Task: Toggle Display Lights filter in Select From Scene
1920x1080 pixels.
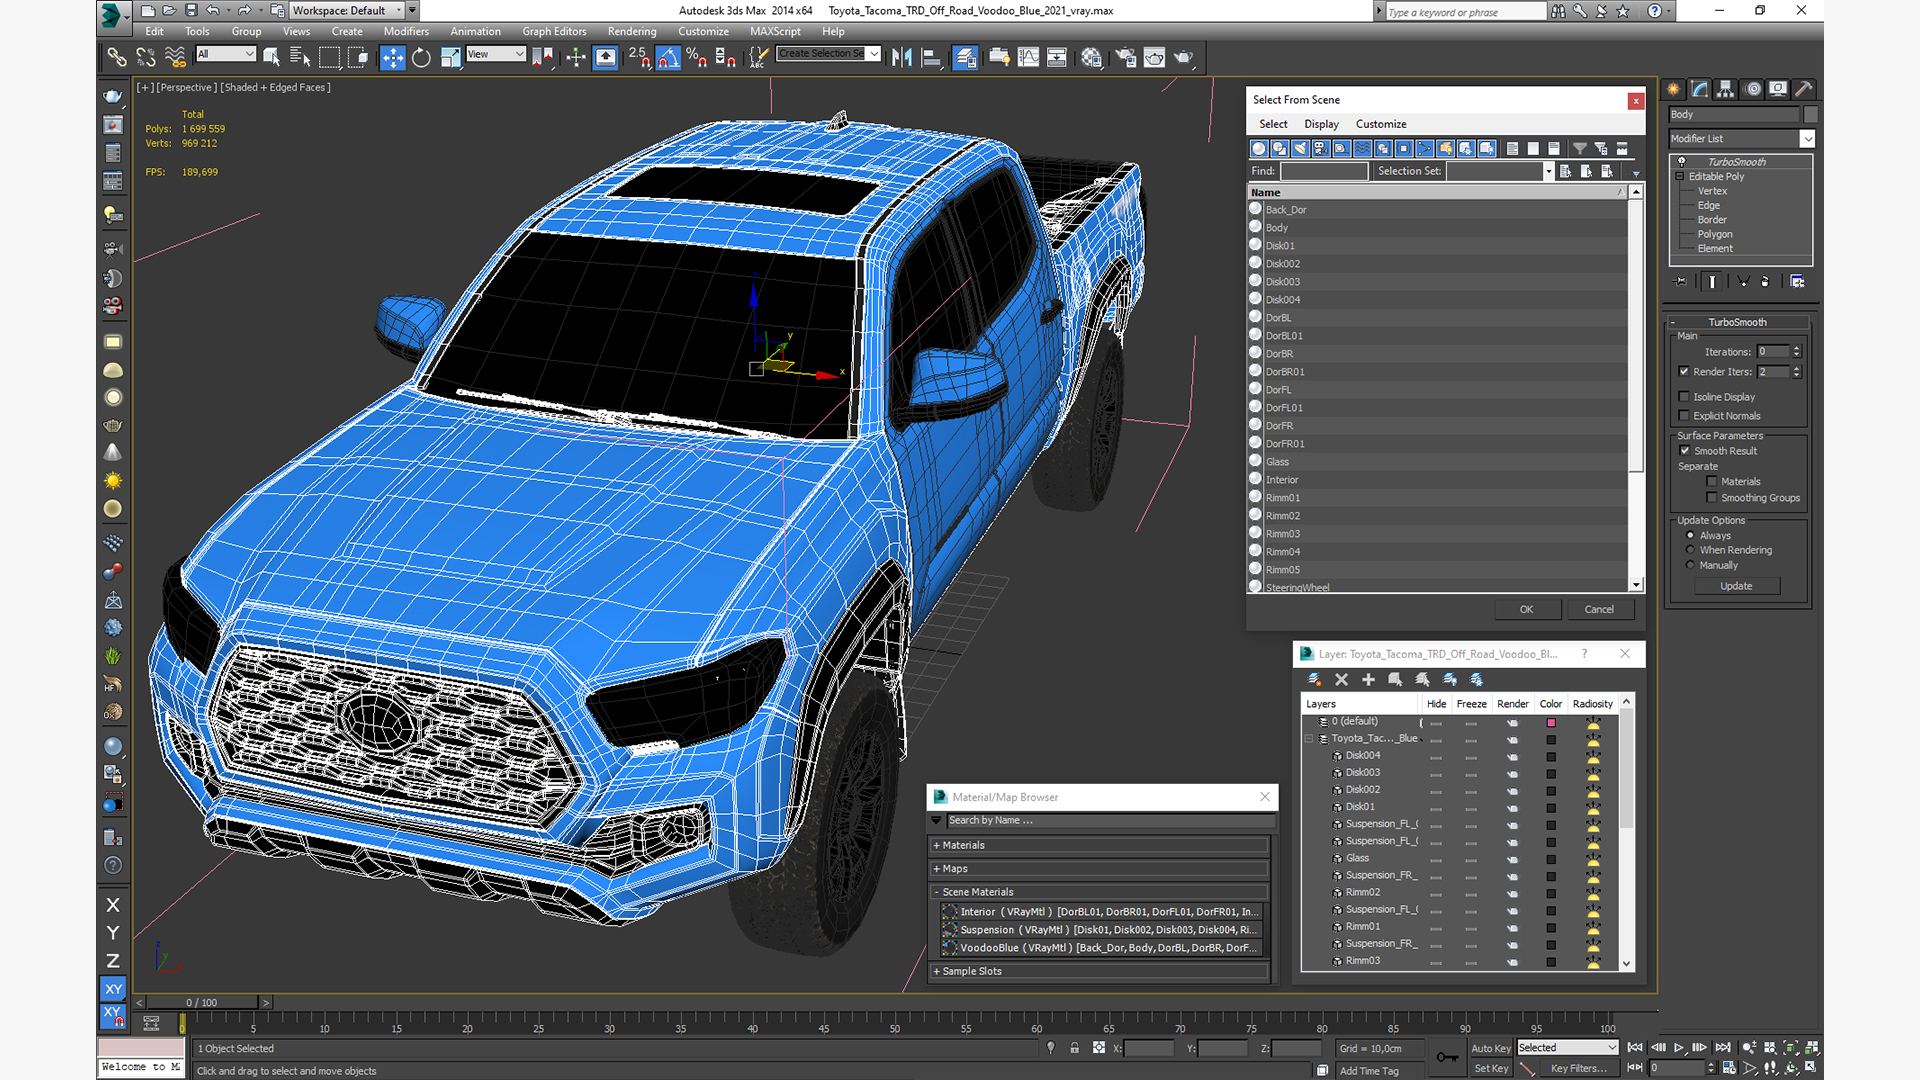Action: point(1300,148)
